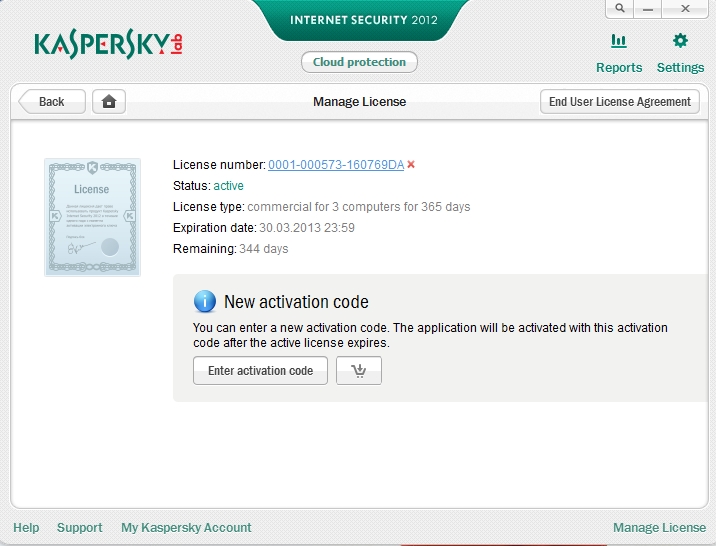Image resolution: width=716 pixels, height=546 pixels.
Task: Open the Settings gear icon
Action: point(680,41)
